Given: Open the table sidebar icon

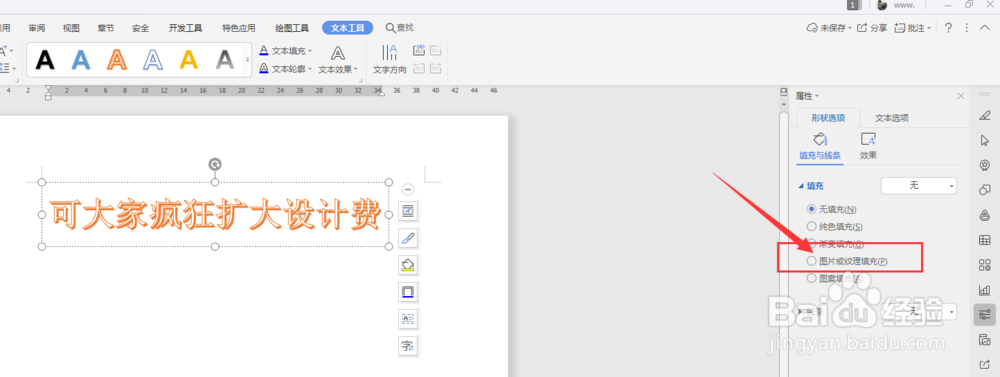Looking at the screenshot, I should 985,240.
